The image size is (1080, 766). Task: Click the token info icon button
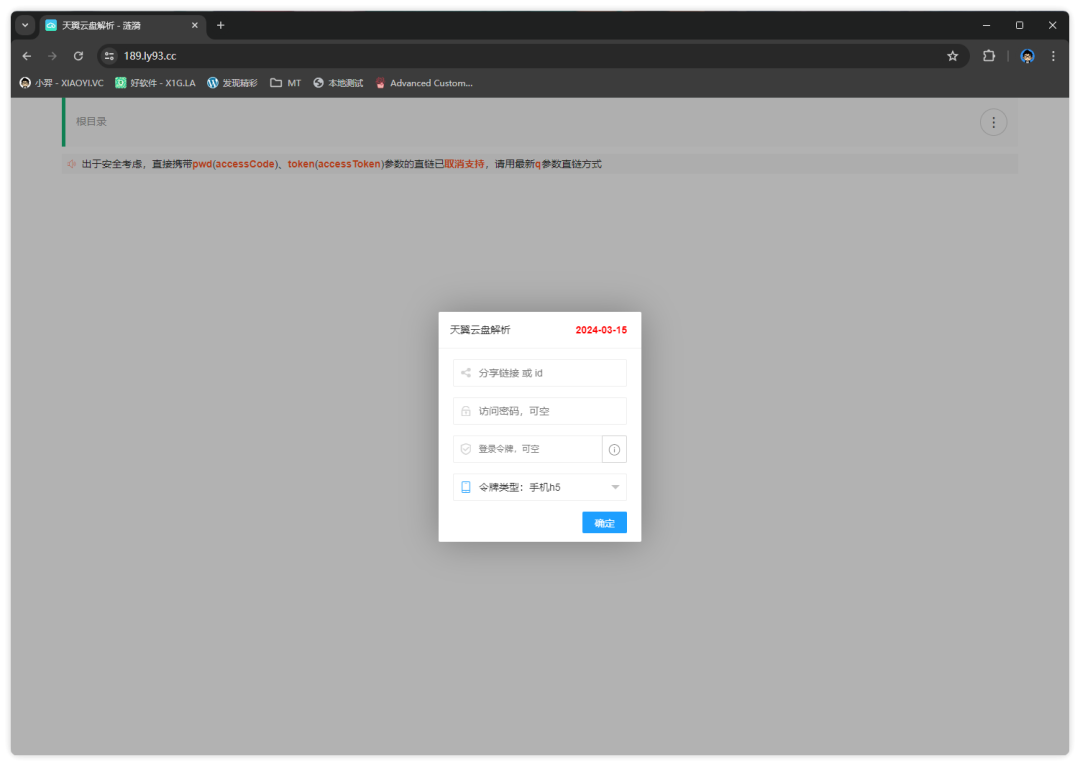(614, 449)
